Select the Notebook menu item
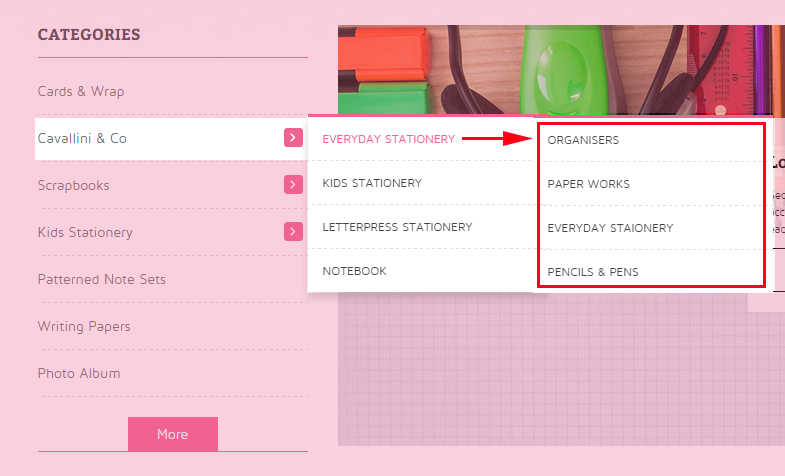Screen dimensions: 785x476 click(354, 271)
